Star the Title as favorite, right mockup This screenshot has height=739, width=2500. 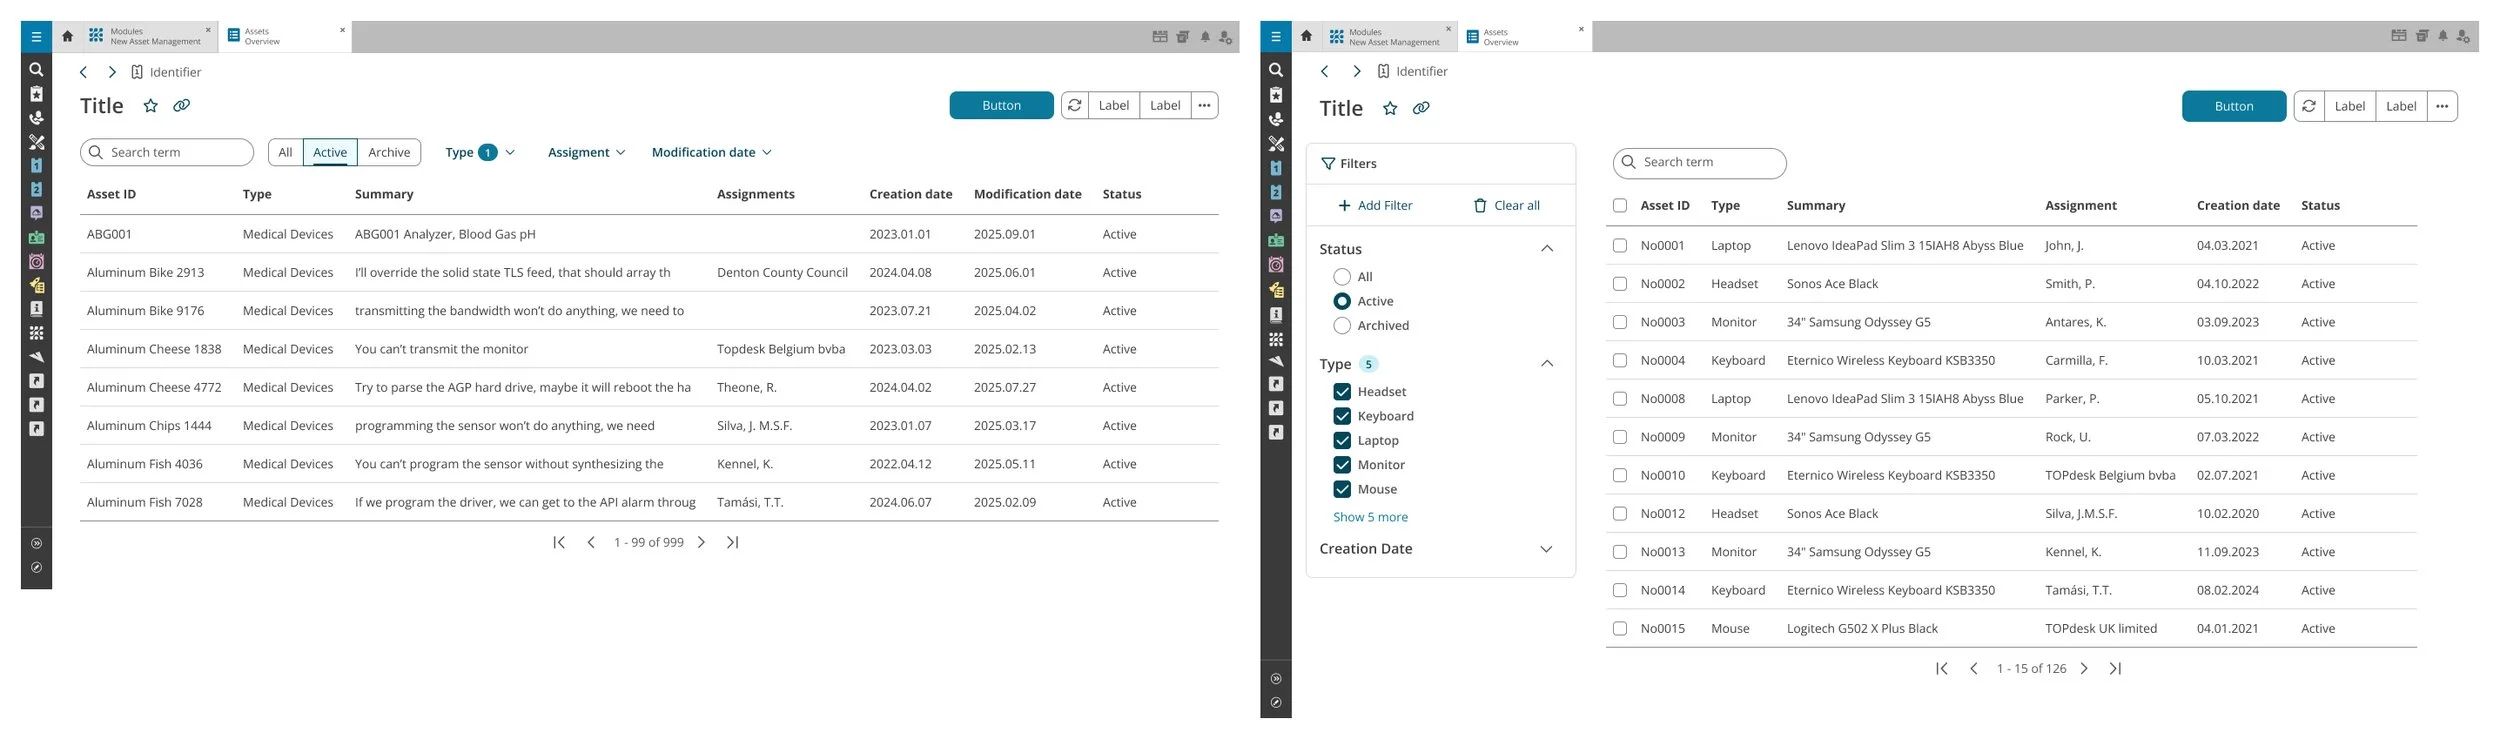coord(1390,108)
